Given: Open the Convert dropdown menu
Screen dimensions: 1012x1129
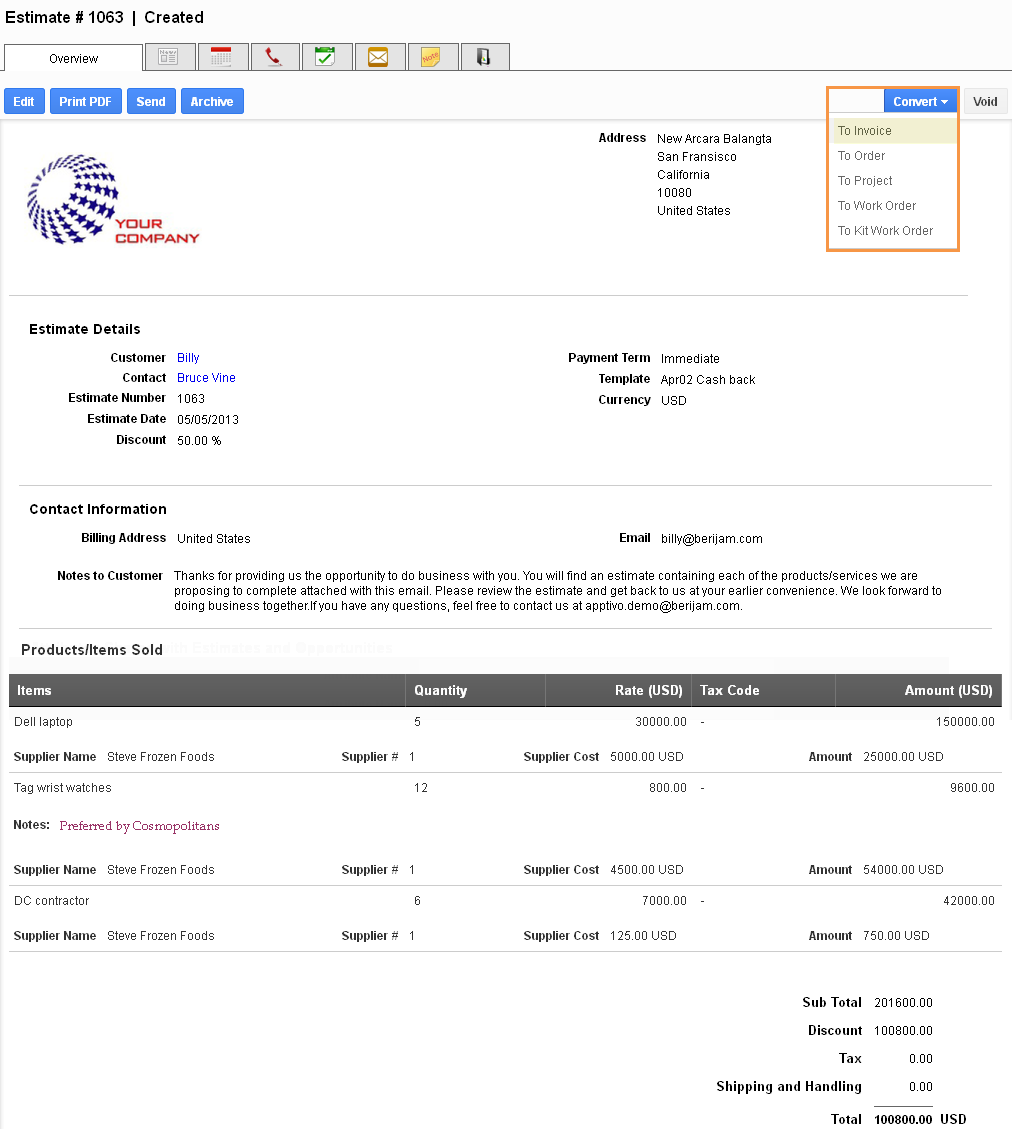Looking at the screenshot, I should (x=919, y=101).
